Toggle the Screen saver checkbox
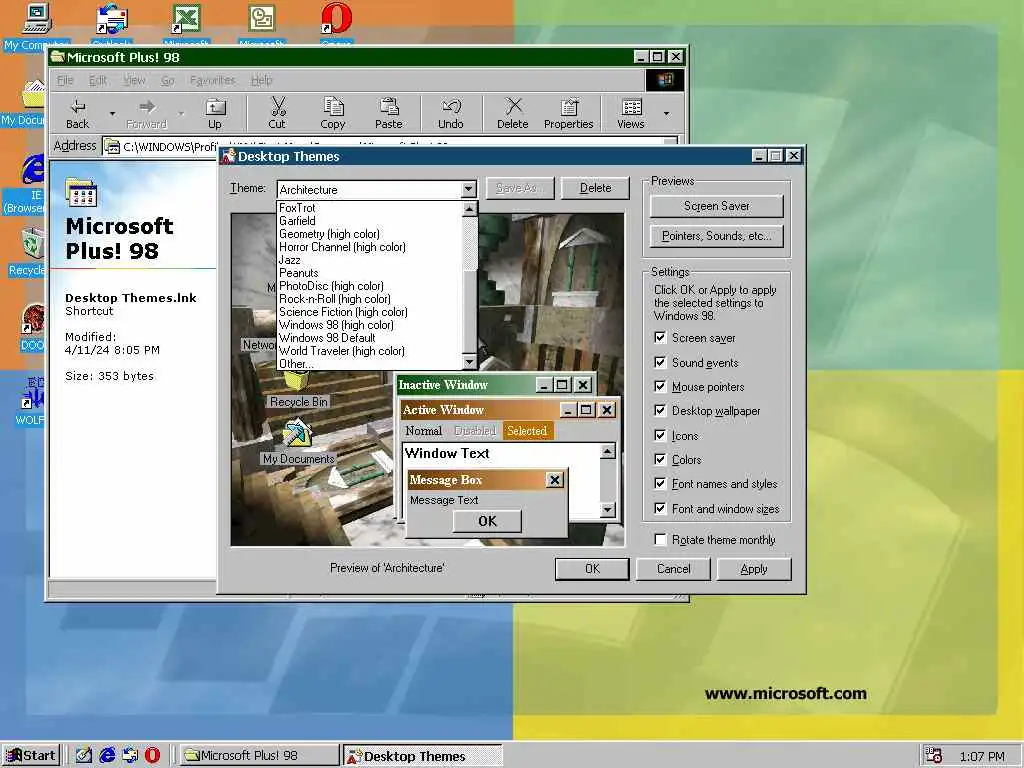Viewport: 1024px width, 768px height. (660, 338)
